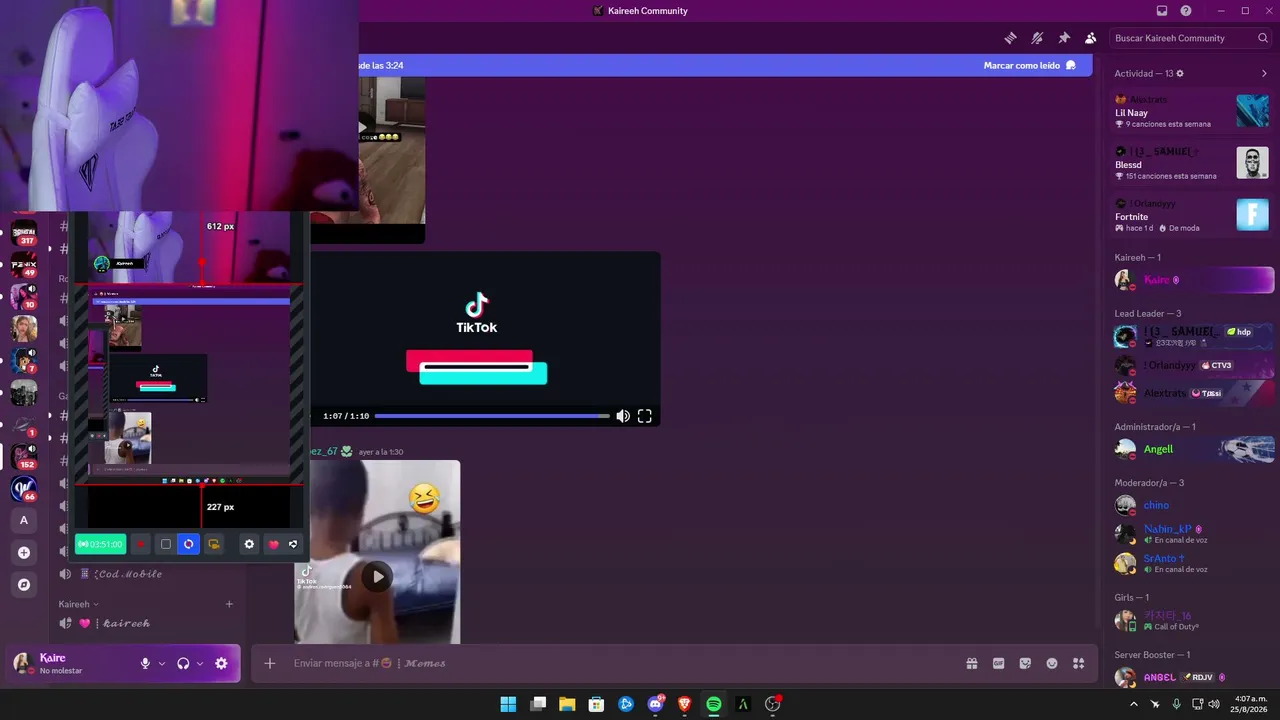Image resolution: width=1280 pixels, height=720 pixels.
Task: Toggle the member list panel
Action: 1090,38
